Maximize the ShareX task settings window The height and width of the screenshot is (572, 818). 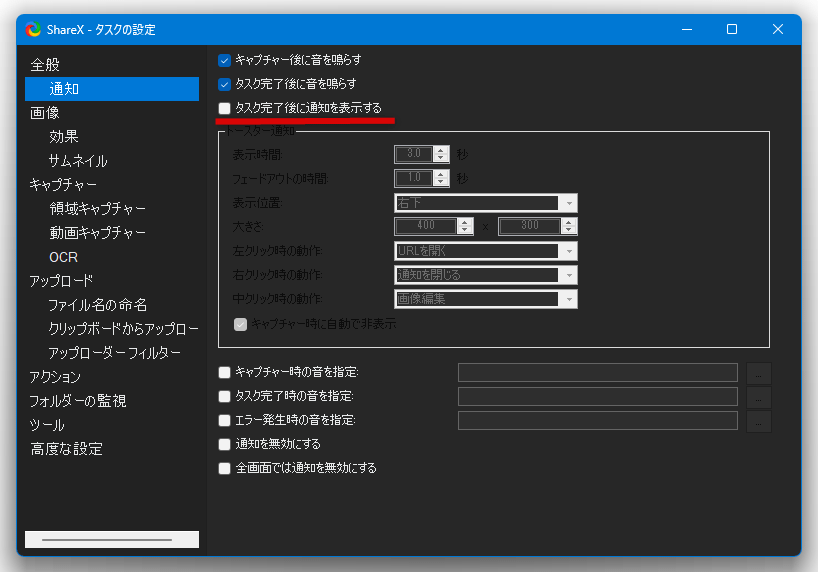pos(732,30)
